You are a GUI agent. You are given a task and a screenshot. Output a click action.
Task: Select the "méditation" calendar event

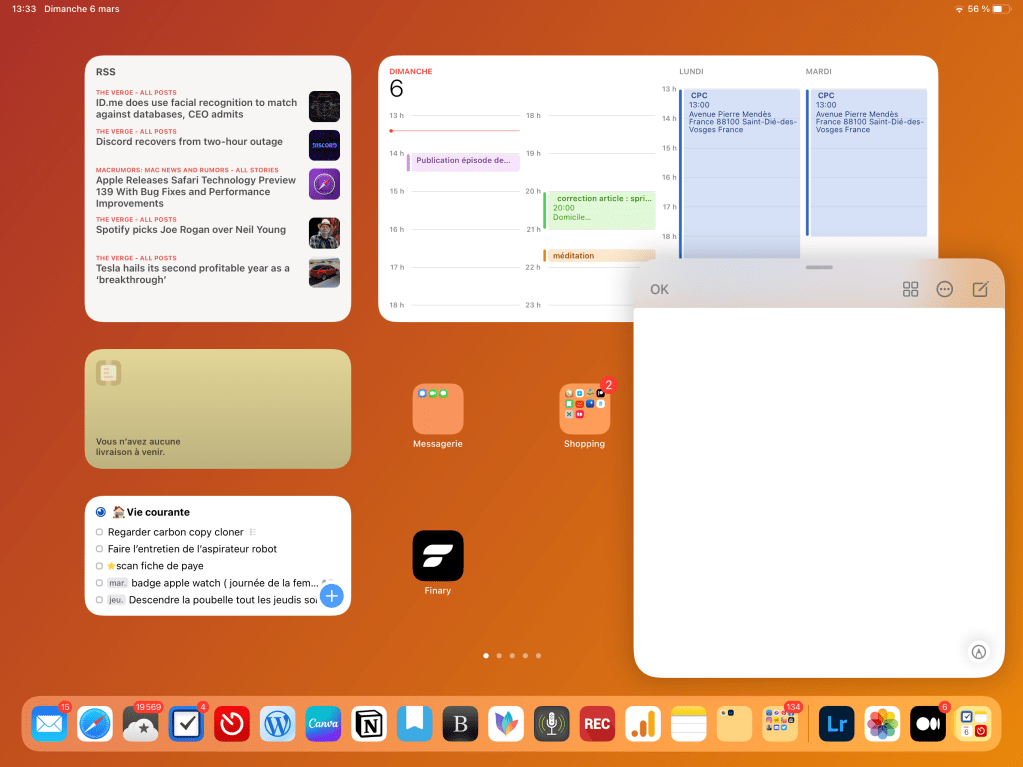[599, 256]
